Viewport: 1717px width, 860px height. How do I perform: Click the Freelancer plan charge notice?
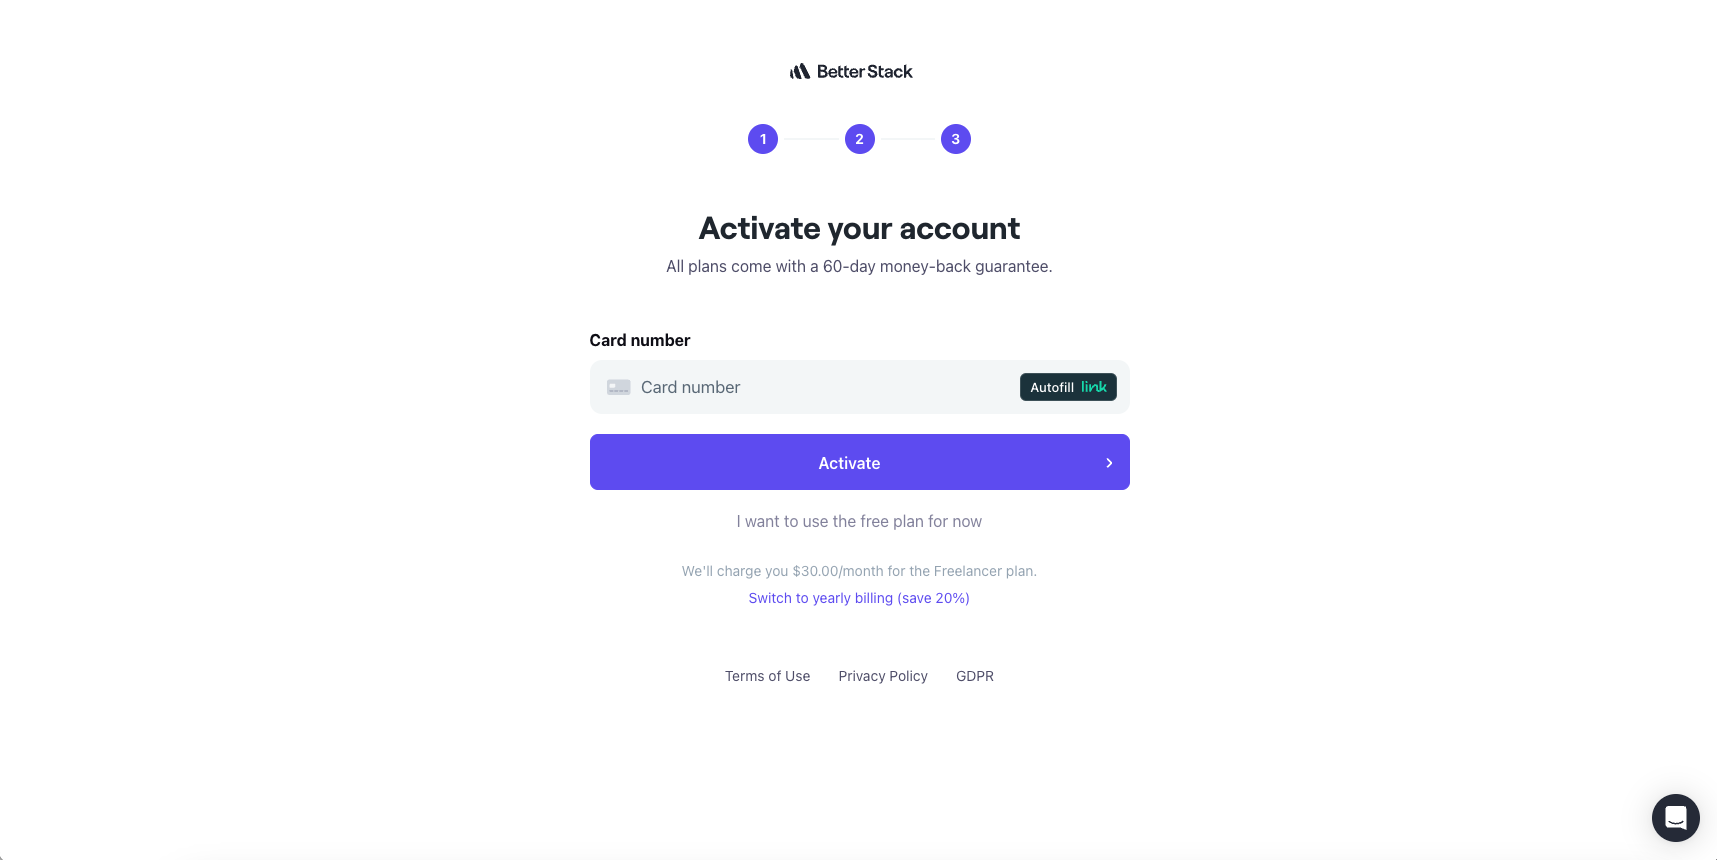click(859, 571)
